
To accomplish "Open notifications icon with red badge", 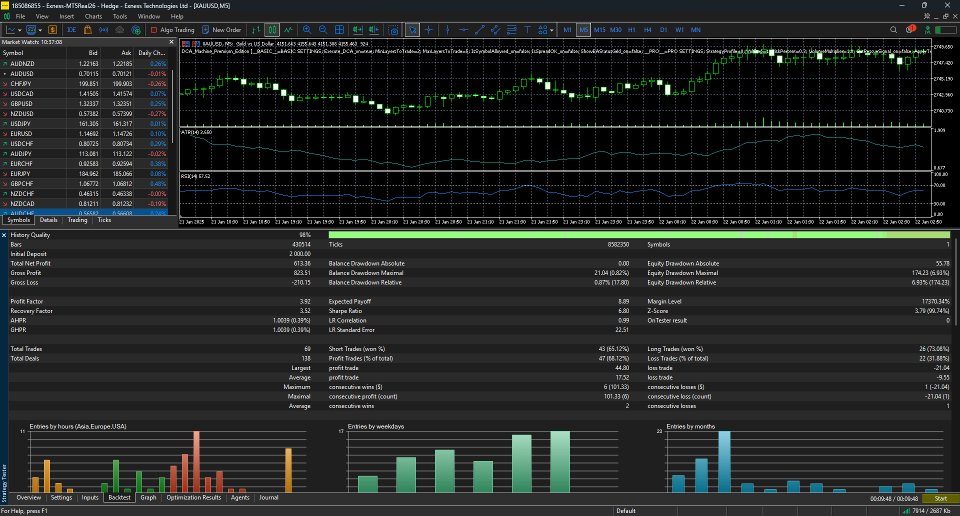I will (911, 29).
